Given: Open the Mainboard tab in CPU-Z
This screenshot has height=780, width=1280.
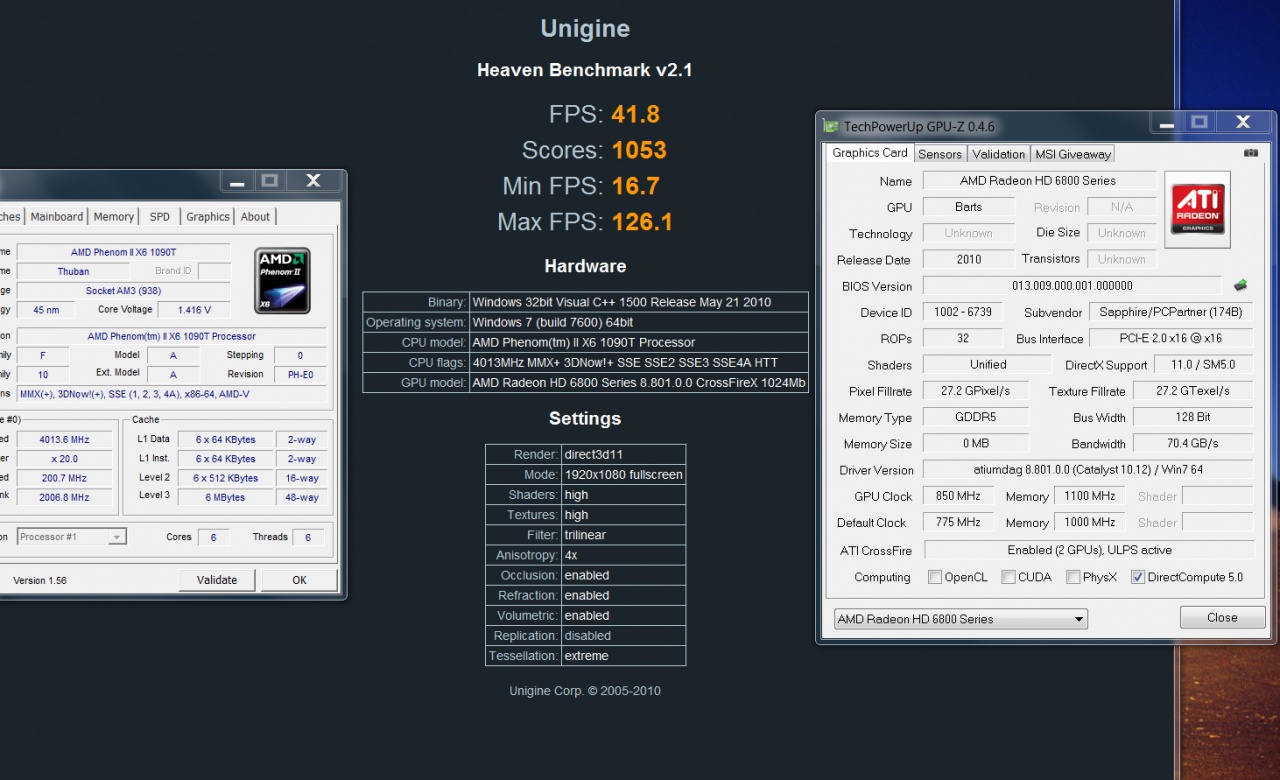Looking at the screenshot, I should click(x=57, y=217).
